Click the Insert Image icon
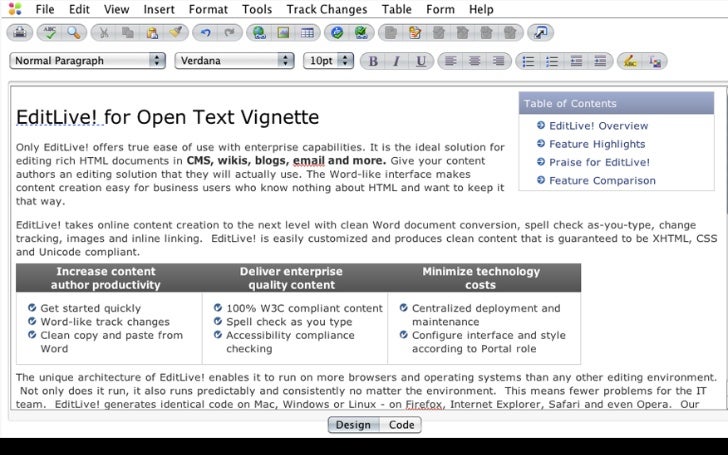This screenshot has width=728, height=455. (x=283, y=32)
